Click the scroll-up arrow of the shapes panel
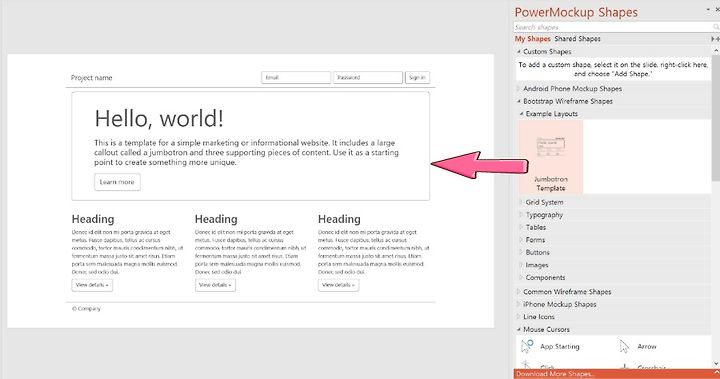The image size is (720, 379). click(x=716, y=50)
